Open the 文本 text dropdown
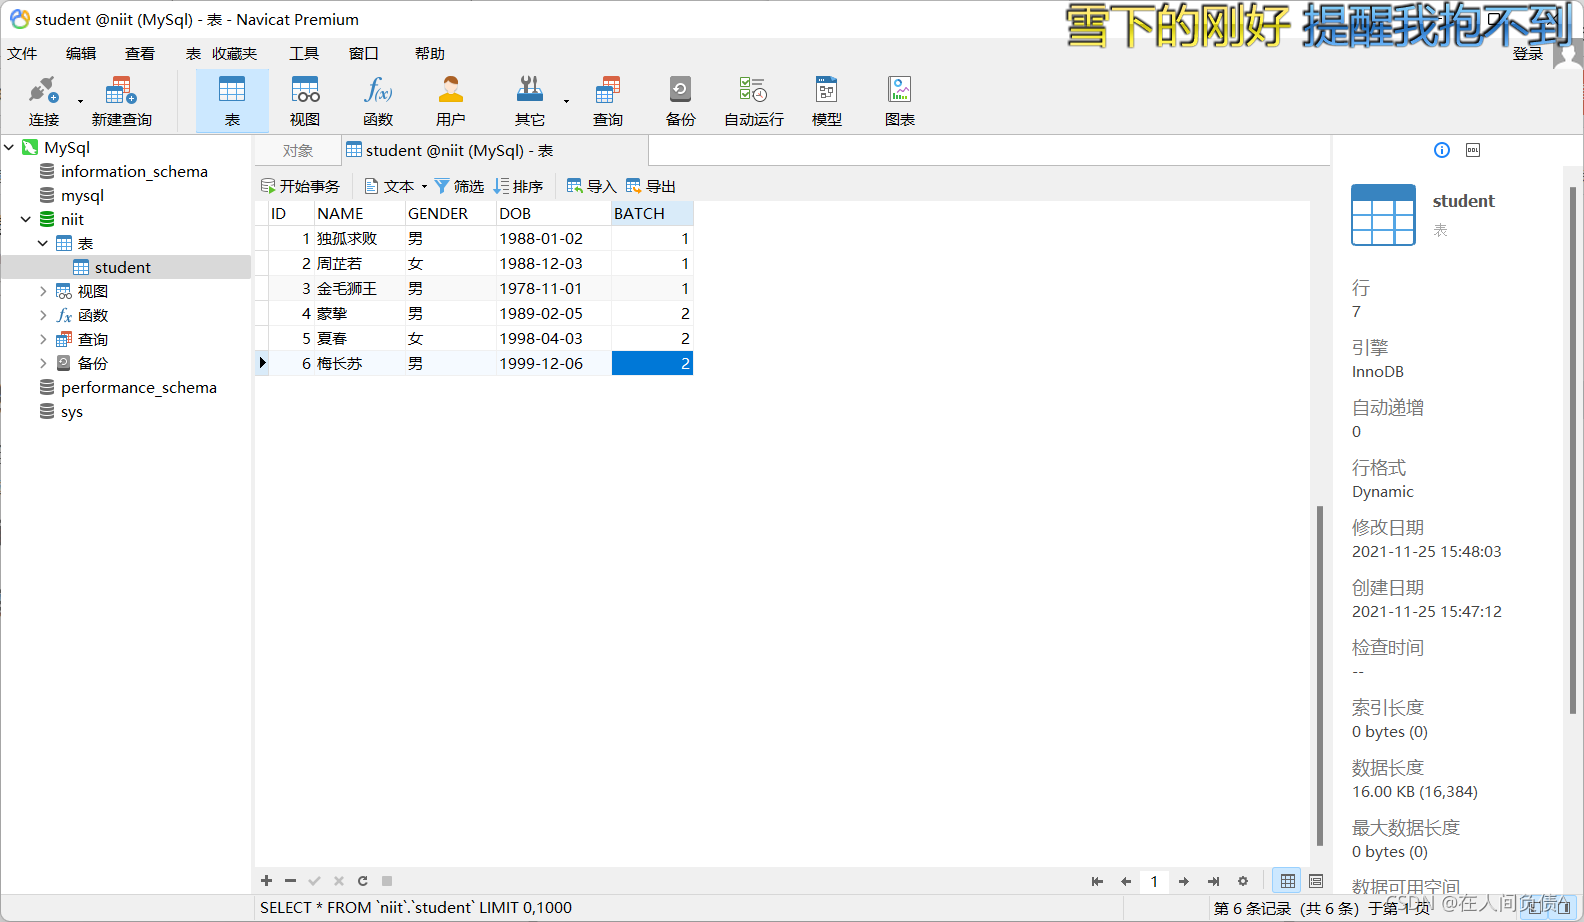The width and height of the screenshot is (1584, 922). (x=395, y=186)
